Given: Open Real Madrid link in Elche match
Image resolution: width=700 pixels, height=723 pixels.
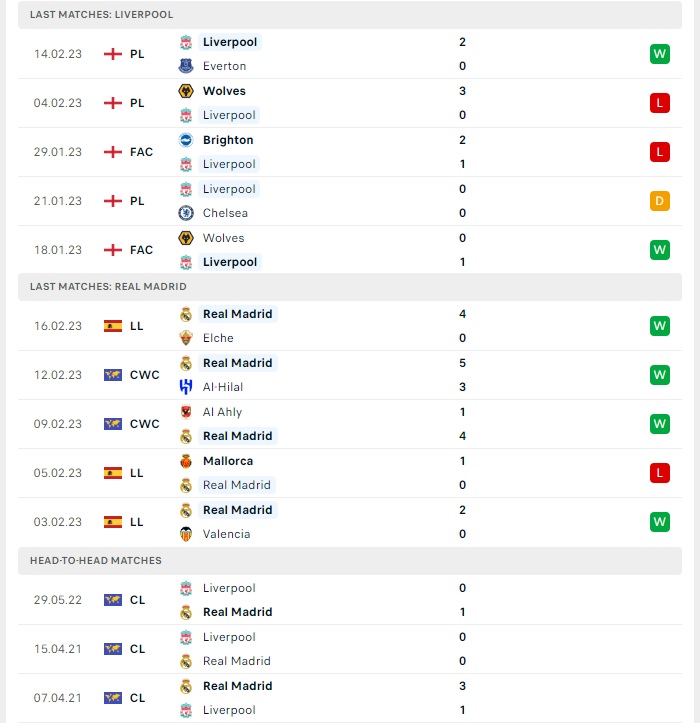Looking at the screenshot, I should tap(237, 314).
